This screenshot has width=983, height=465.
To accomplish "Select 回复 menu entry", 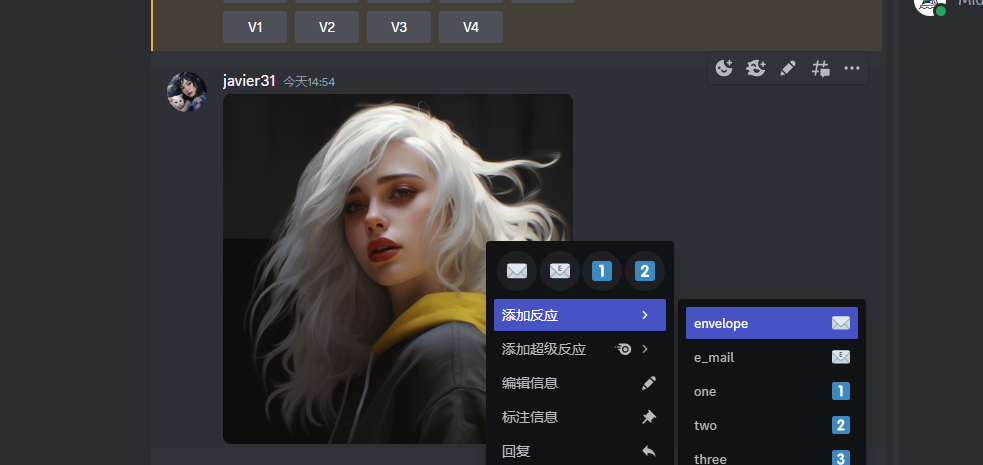I will pyautogui.click(x=580, y=451).
